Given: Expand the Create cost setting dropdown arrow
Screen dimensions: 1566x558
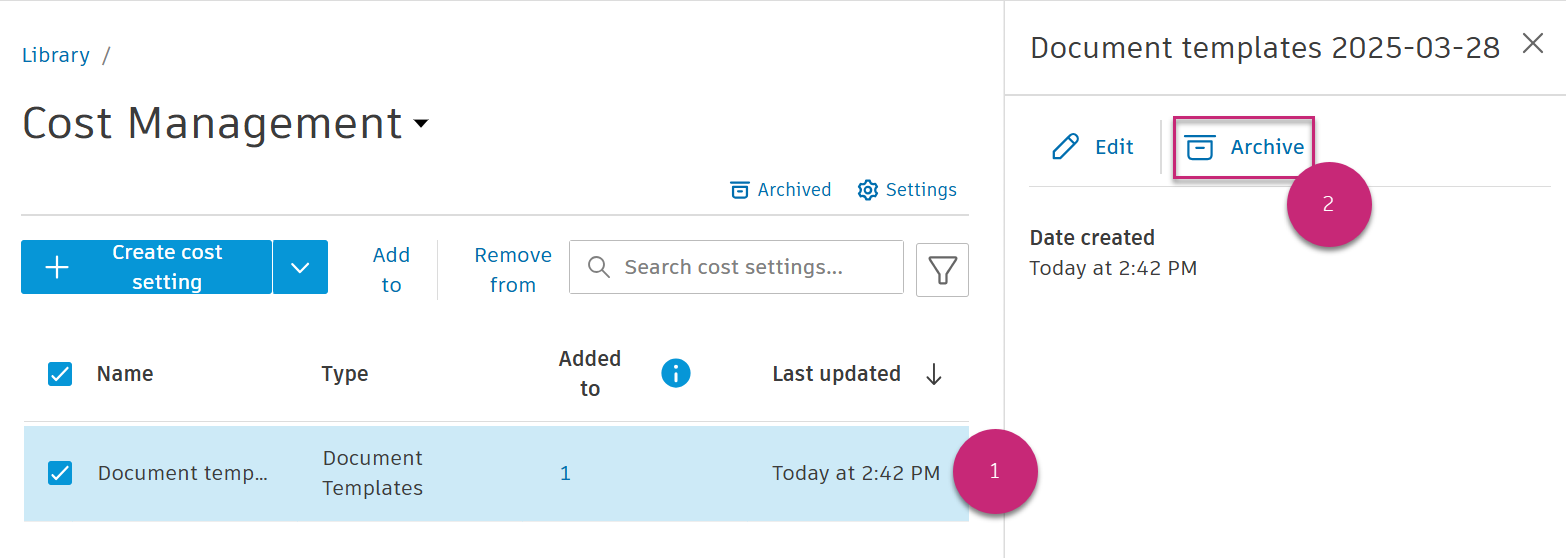Looking at the screenshot, I should [300, 267].
